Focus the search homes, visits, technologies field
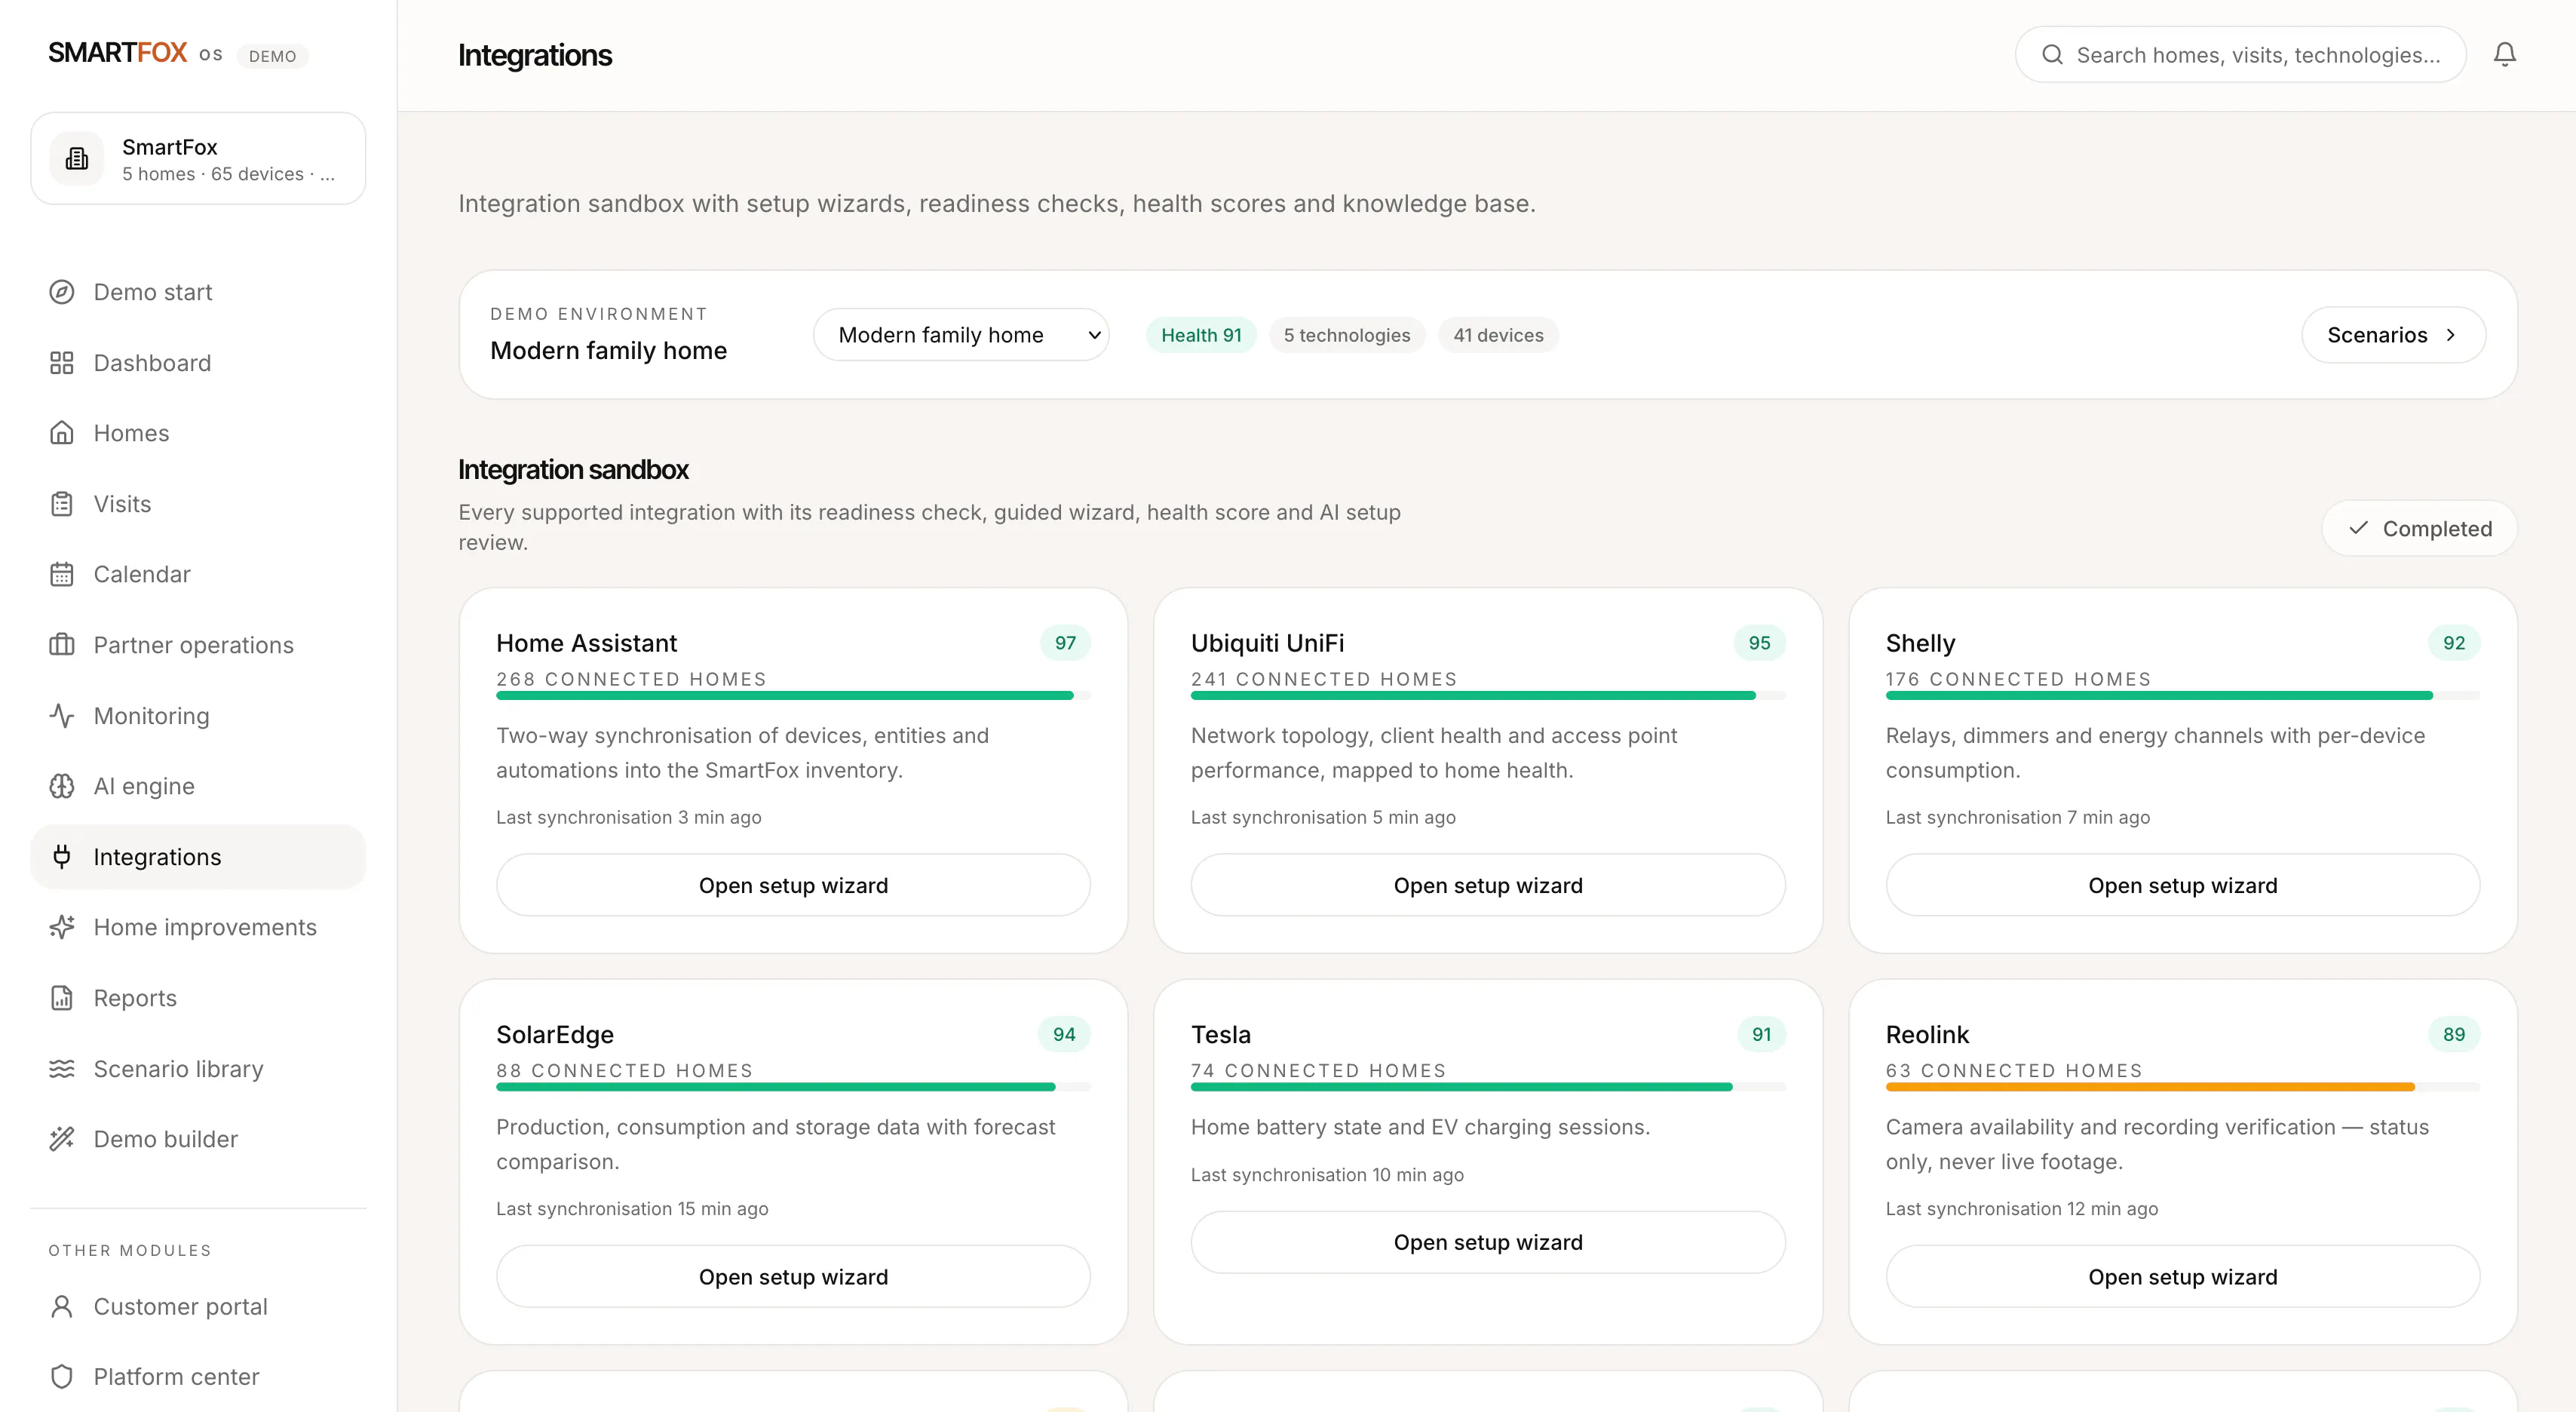The height and width of the screenshot is (1412, 2576). (x=2241, y=55)
